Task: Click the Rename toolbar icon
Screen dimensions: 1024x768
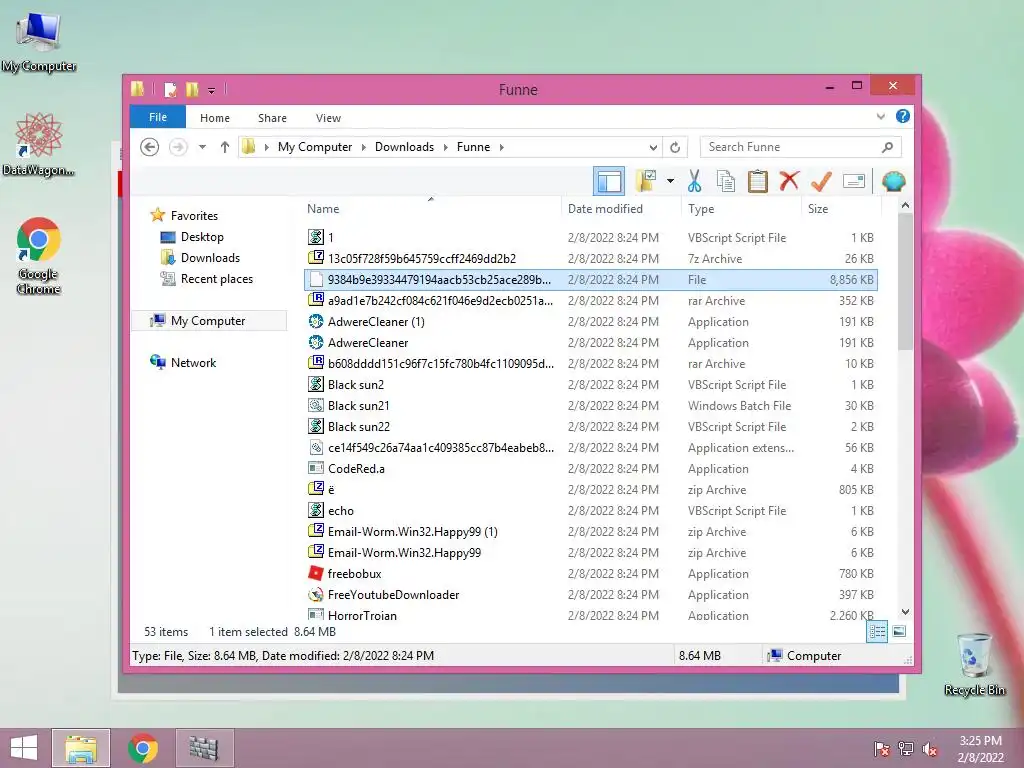Action: [854, 181]
